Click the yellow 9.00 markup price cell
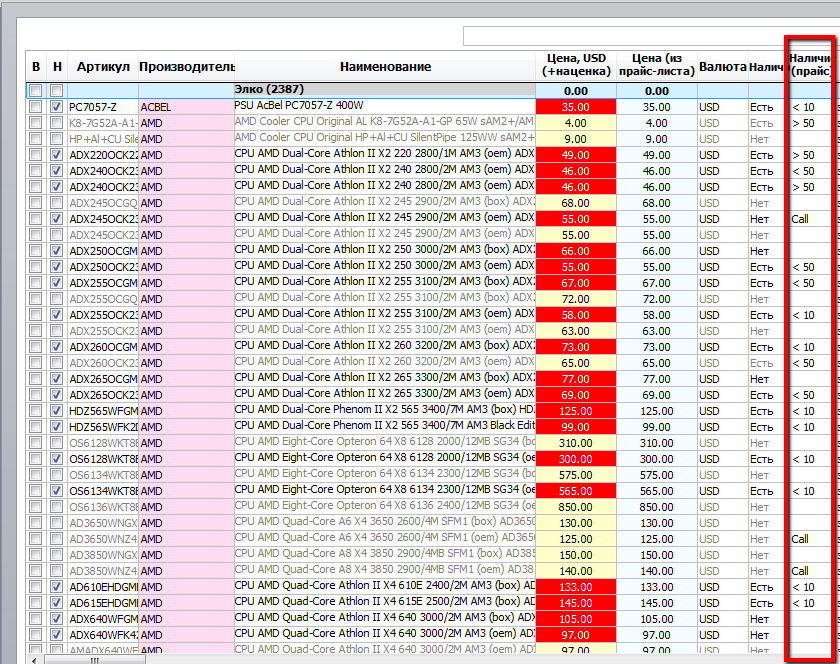Viewport: 840px width, 664px height. tap(576, 139)
